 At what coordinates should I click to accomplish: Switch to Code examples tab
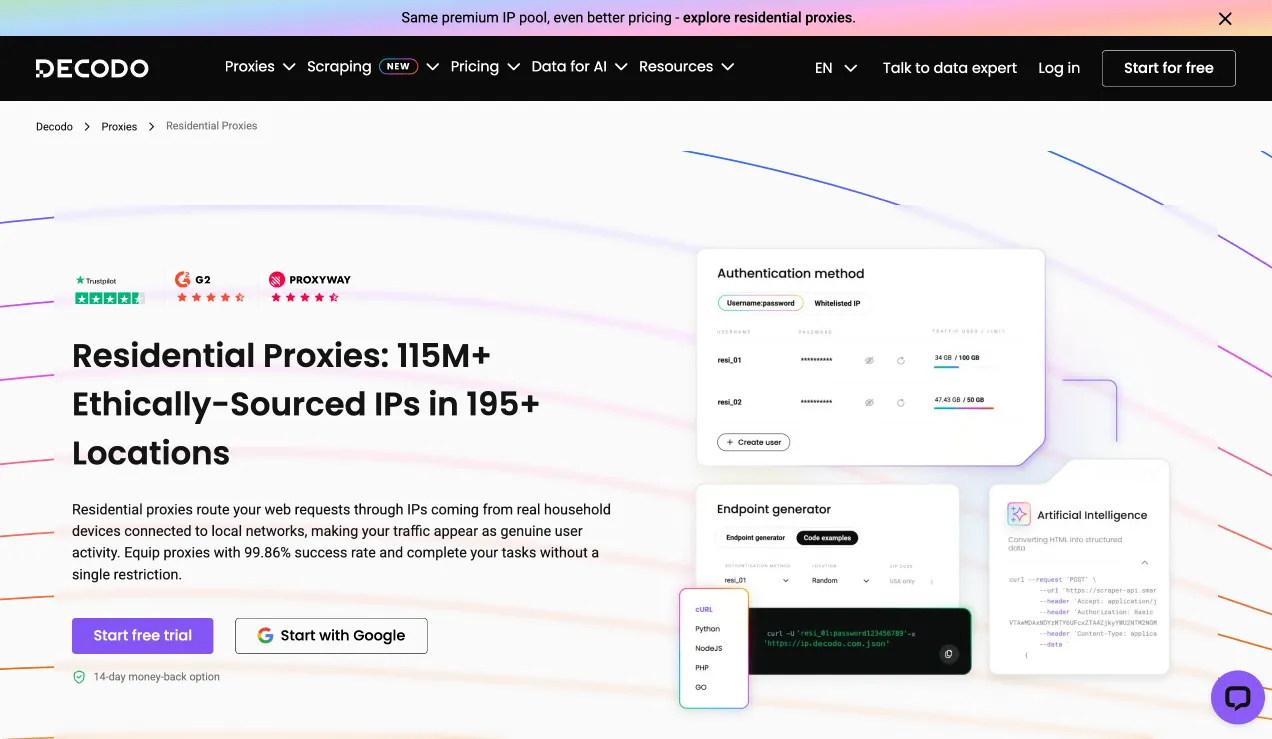pos(827,538)
